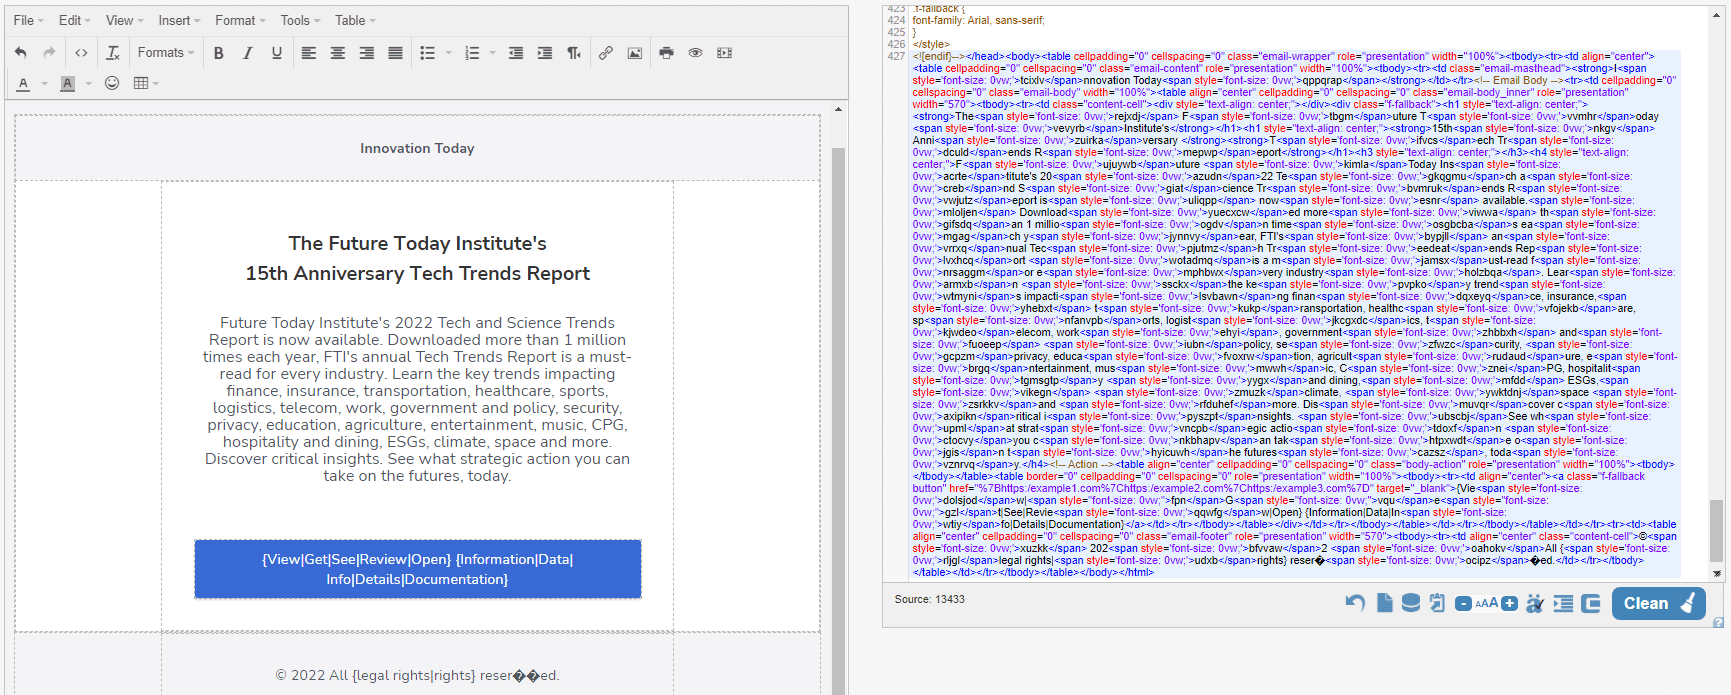Toggle bold formatting

[x=219, y=53]
